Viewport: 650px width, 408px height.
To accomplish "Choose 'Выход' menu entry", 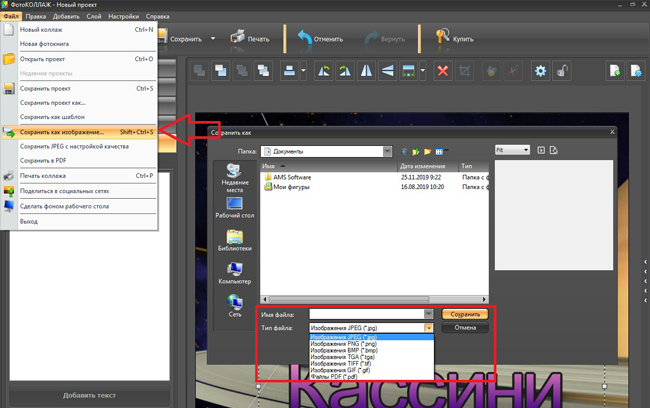I will (79, 221).
